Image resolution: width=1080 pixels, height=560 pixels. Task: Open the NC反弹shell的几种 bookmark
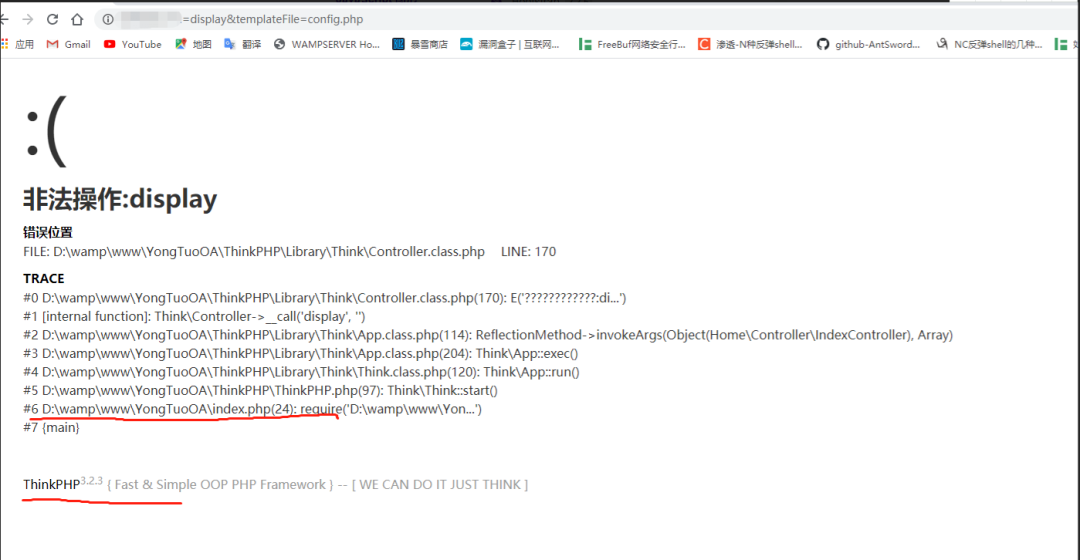(988, 44)
